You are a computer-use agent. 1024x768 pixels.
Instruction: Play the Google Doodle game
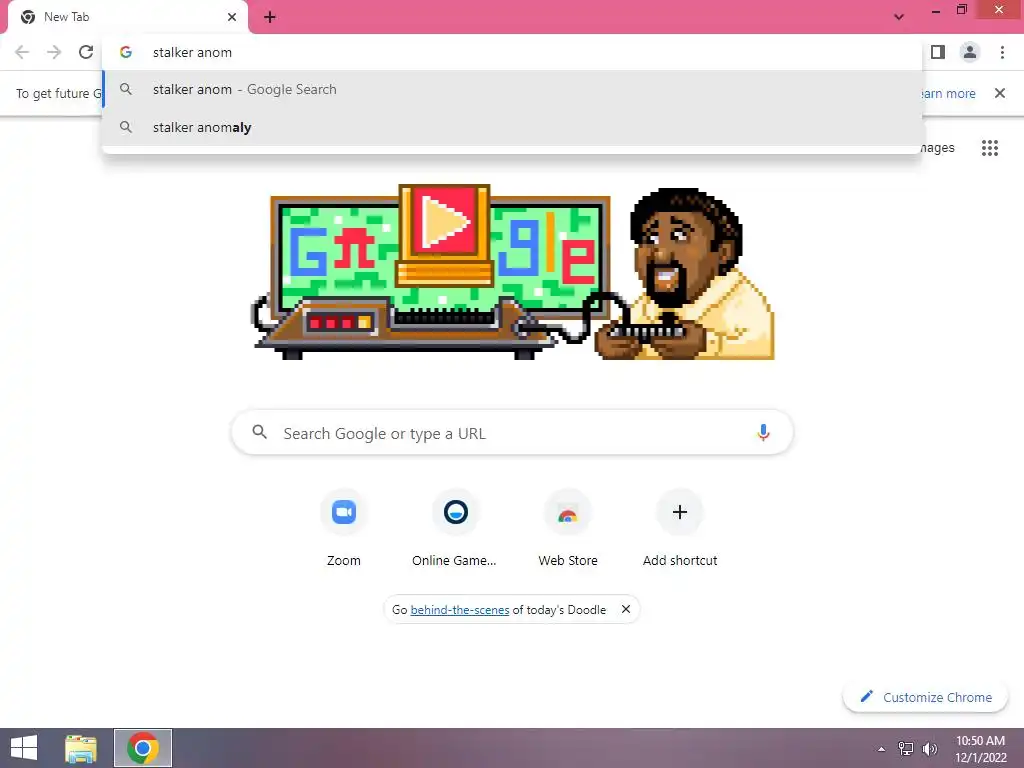(x=445, y=222)
